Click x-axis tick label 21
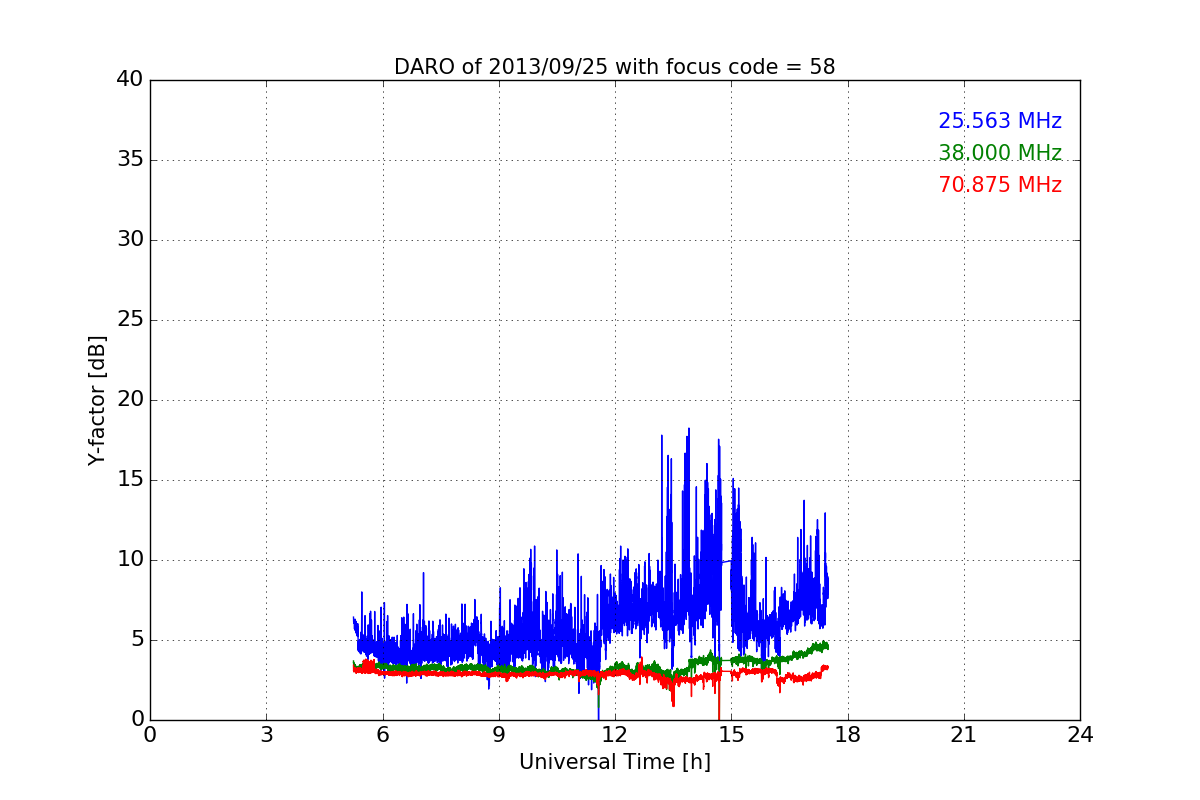1200x800 pixels. pyautogui.click(x=964, y=735)
